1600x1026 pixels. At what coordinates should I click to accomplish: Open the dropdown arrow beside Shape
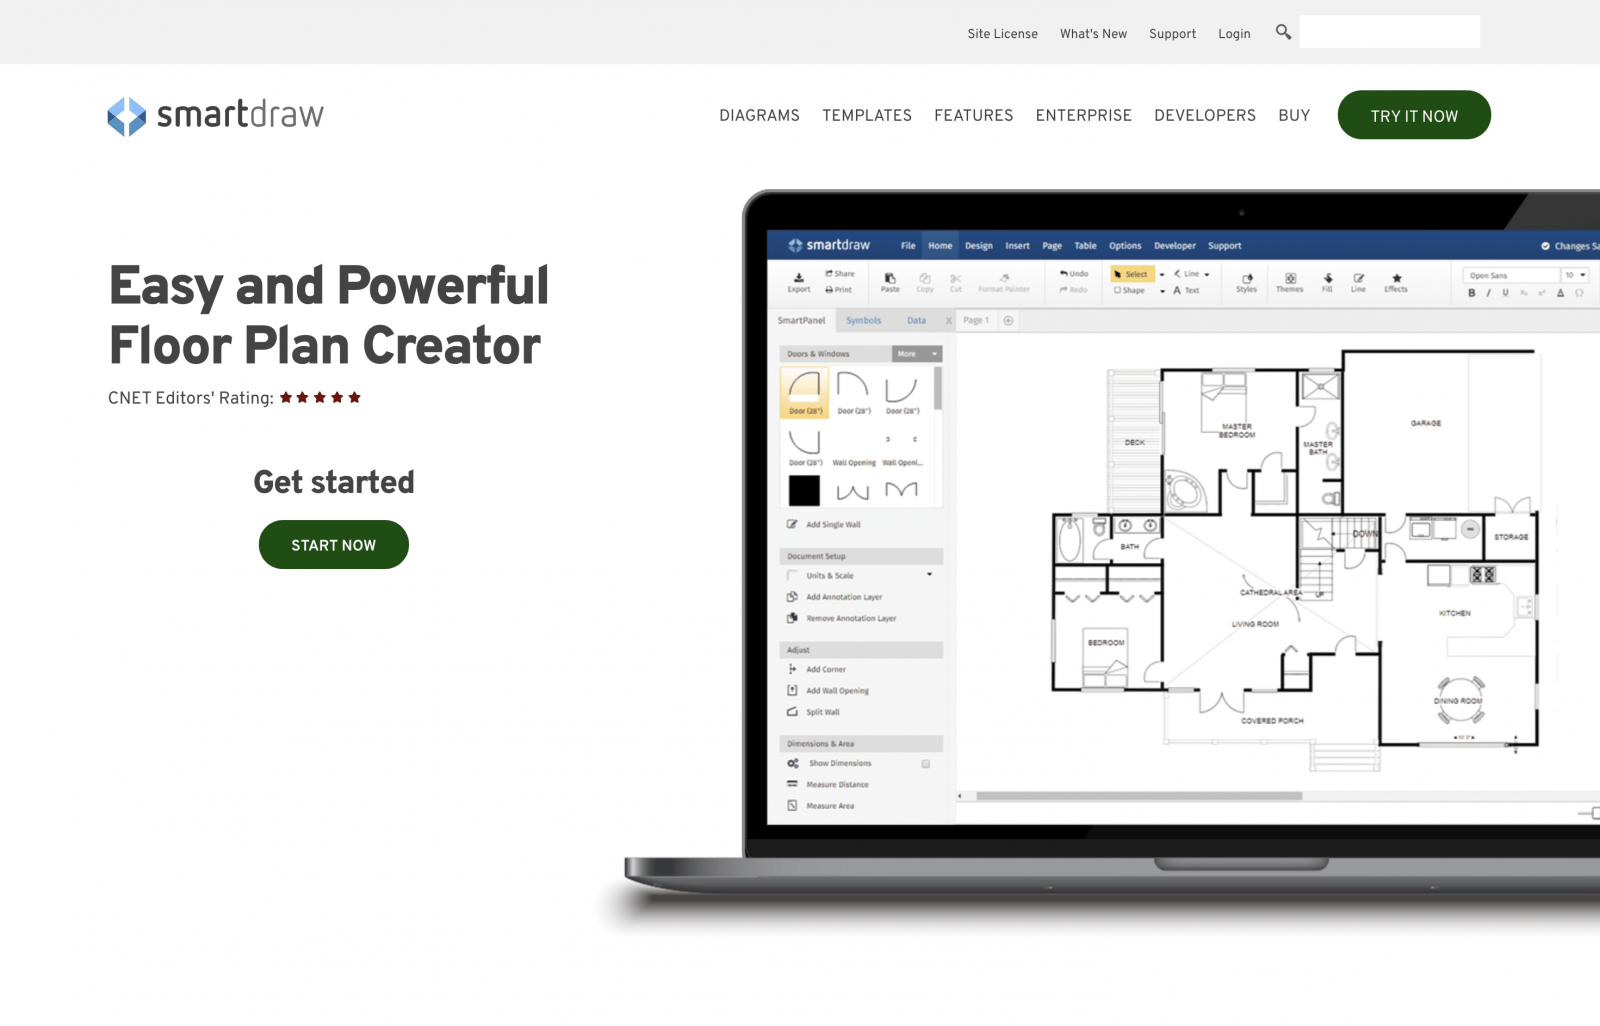[1162, 291]
